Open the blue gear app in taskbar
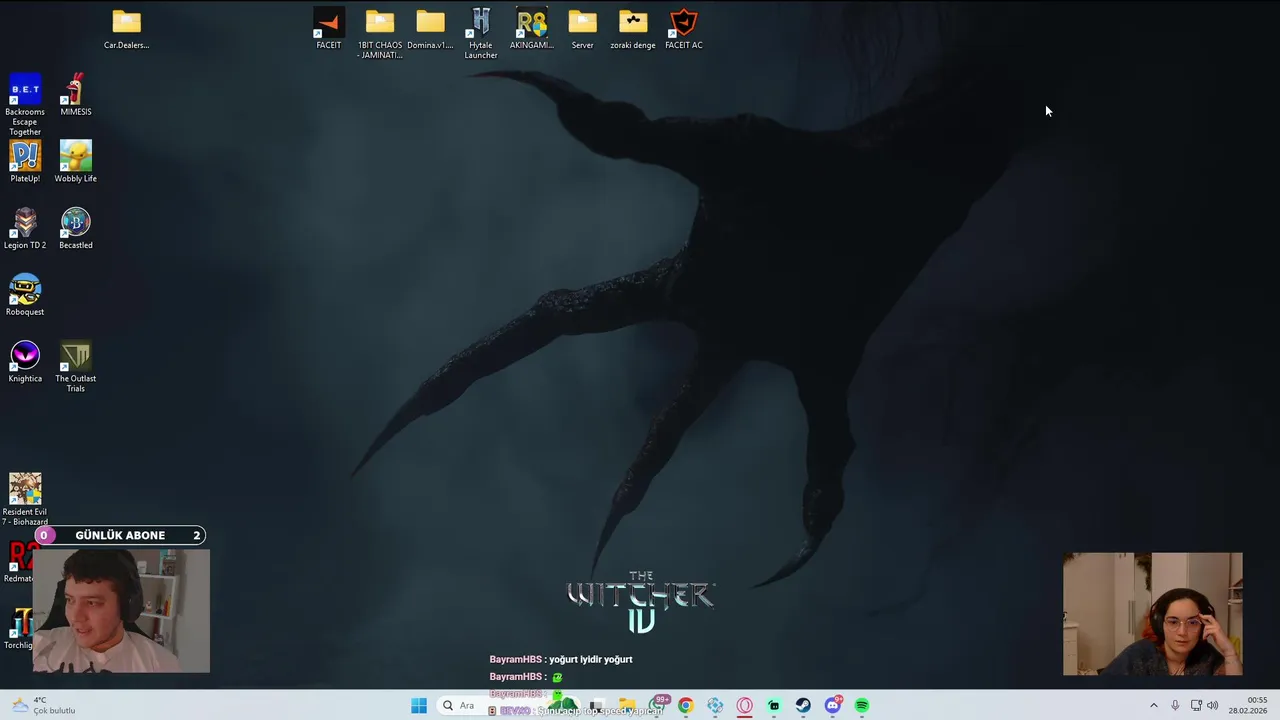This screenshot has width=1280, height=720. (x=715, y=706)
